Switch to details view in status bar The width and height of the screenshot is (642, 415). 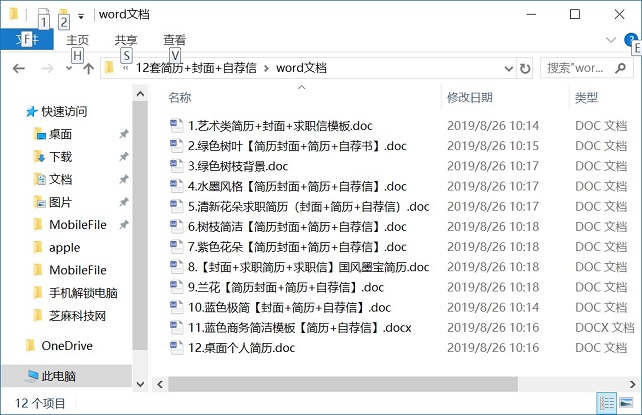(x=607, y=403)
